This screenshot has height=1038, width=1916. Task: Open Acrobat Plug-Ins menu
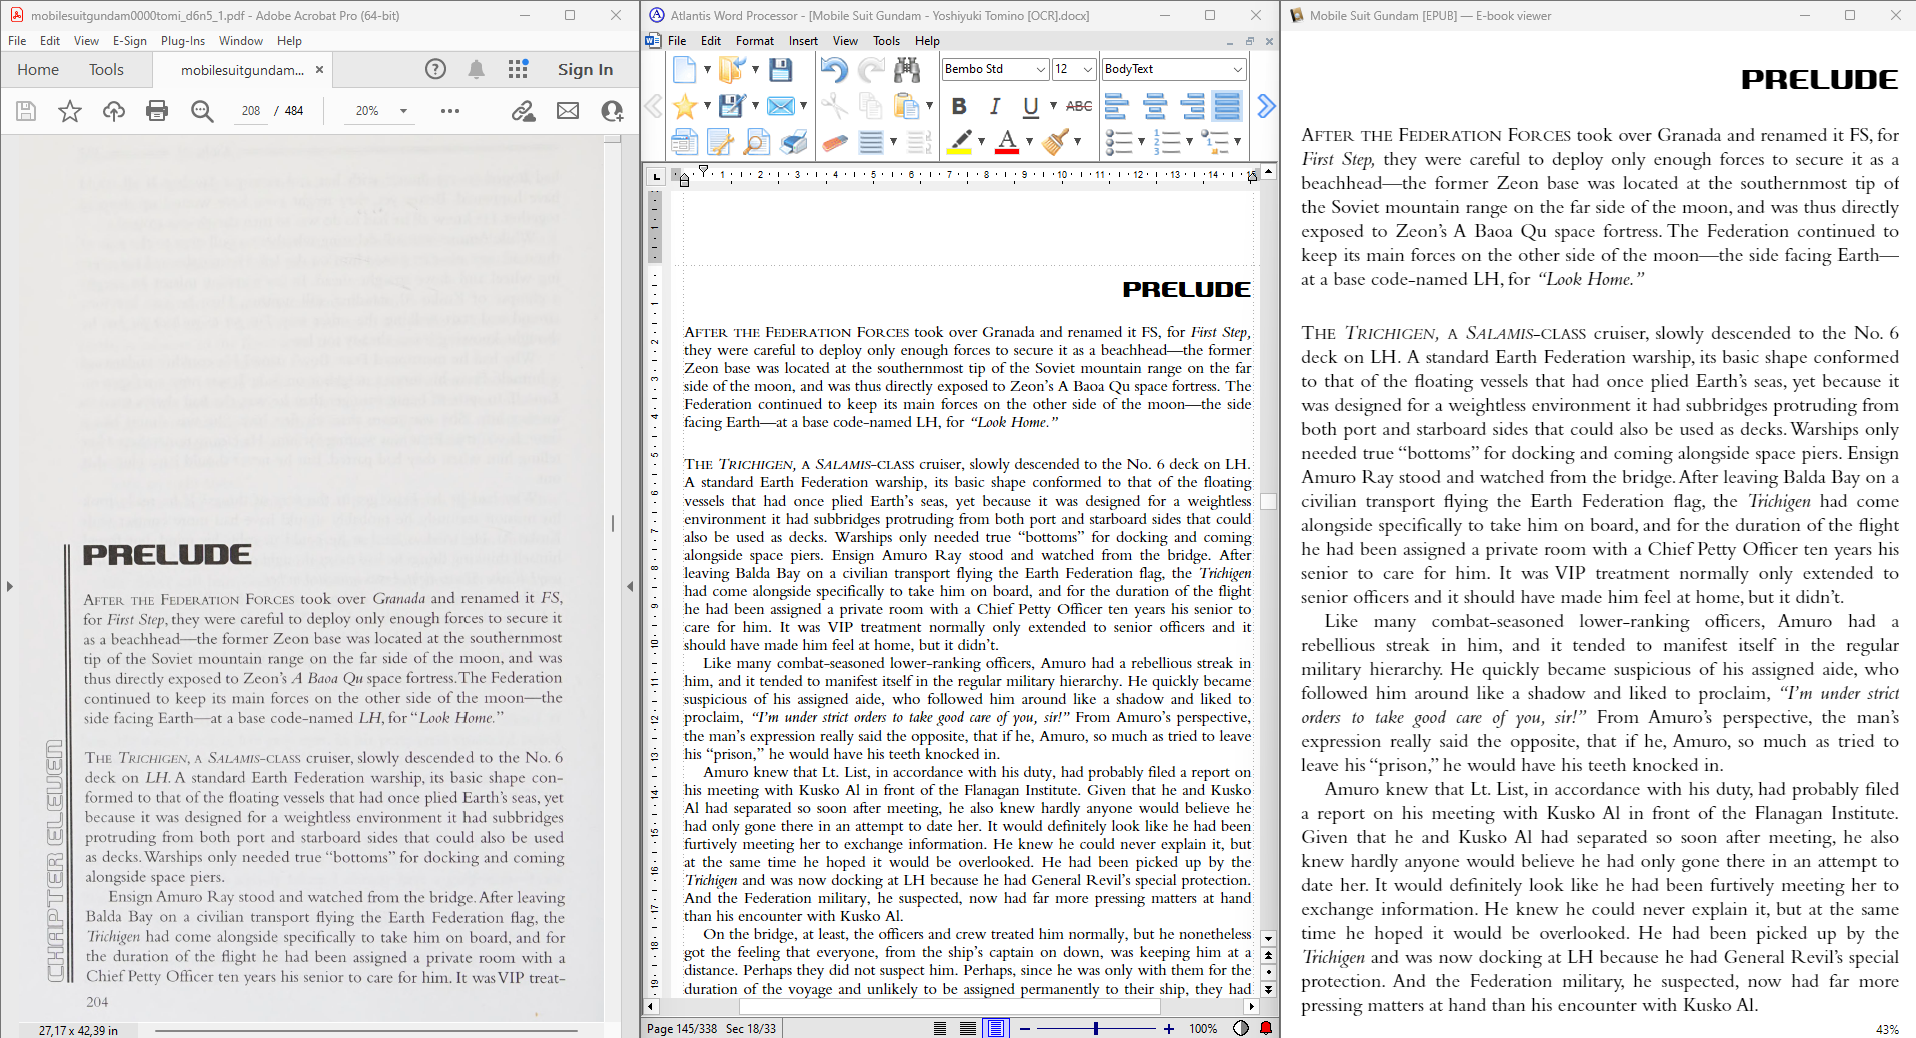[x=183, y=41]
